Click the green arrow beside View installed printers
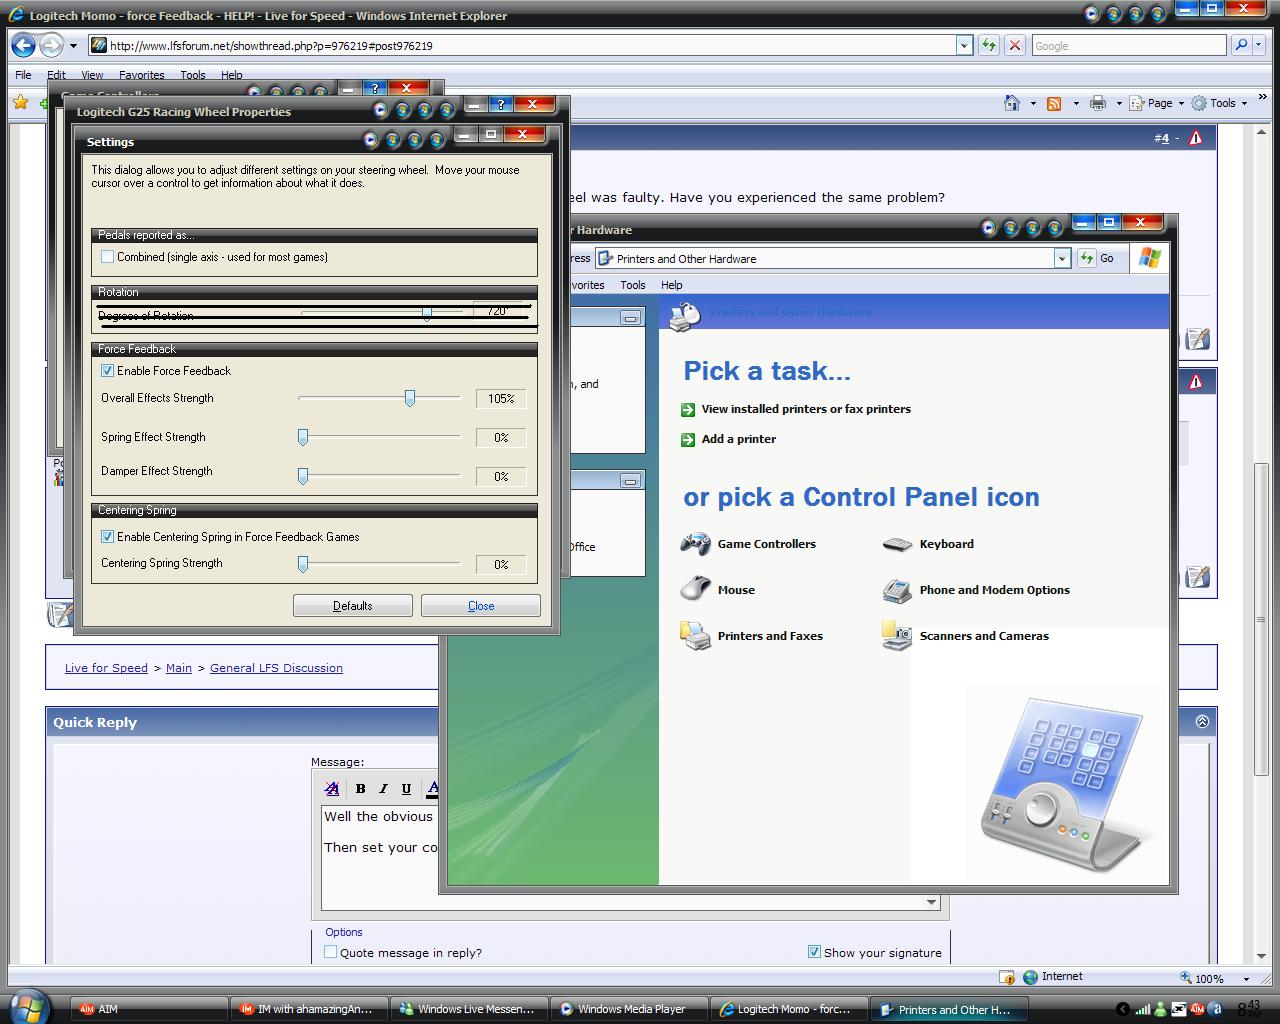This screenshot has width=1280, height=1024. tap(688, 409)
